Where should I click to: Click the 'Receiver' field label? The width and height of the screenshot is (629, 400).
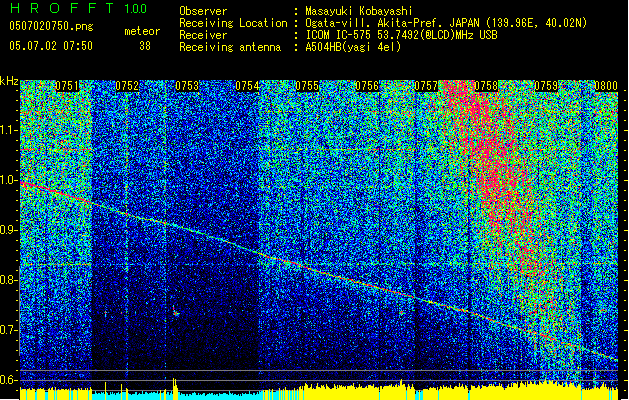203,35
